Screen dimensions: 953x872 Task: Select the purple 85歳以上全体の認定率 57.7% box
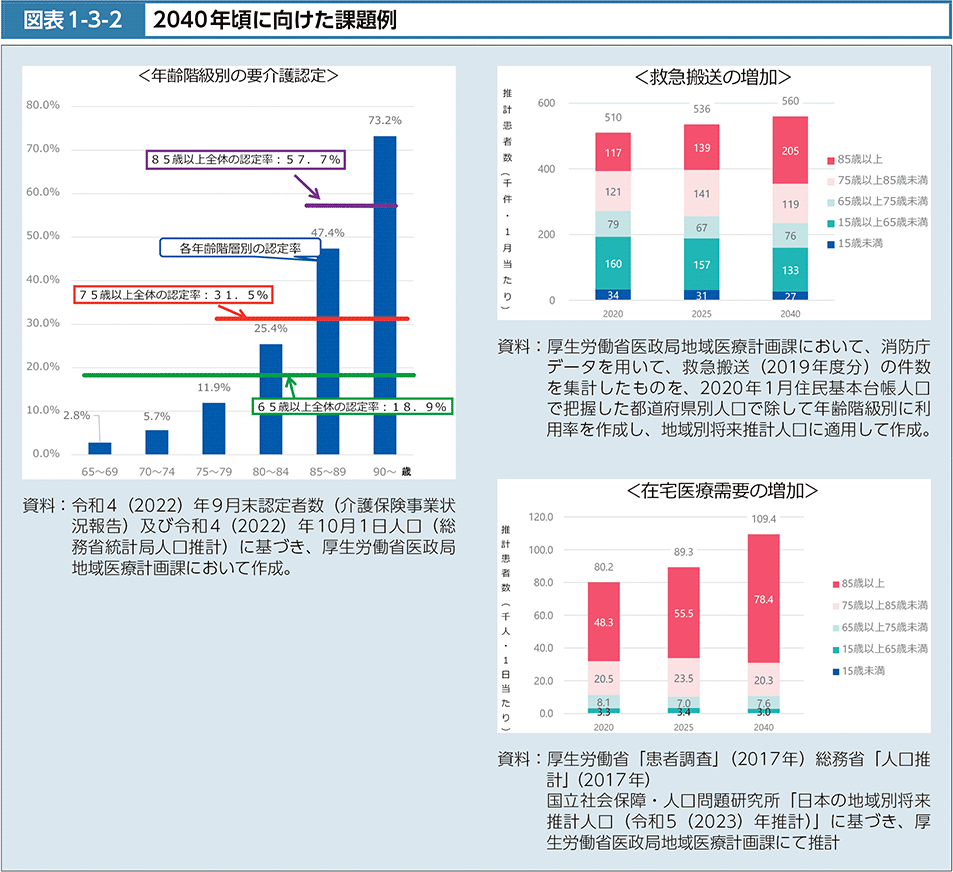coord(246,160)
